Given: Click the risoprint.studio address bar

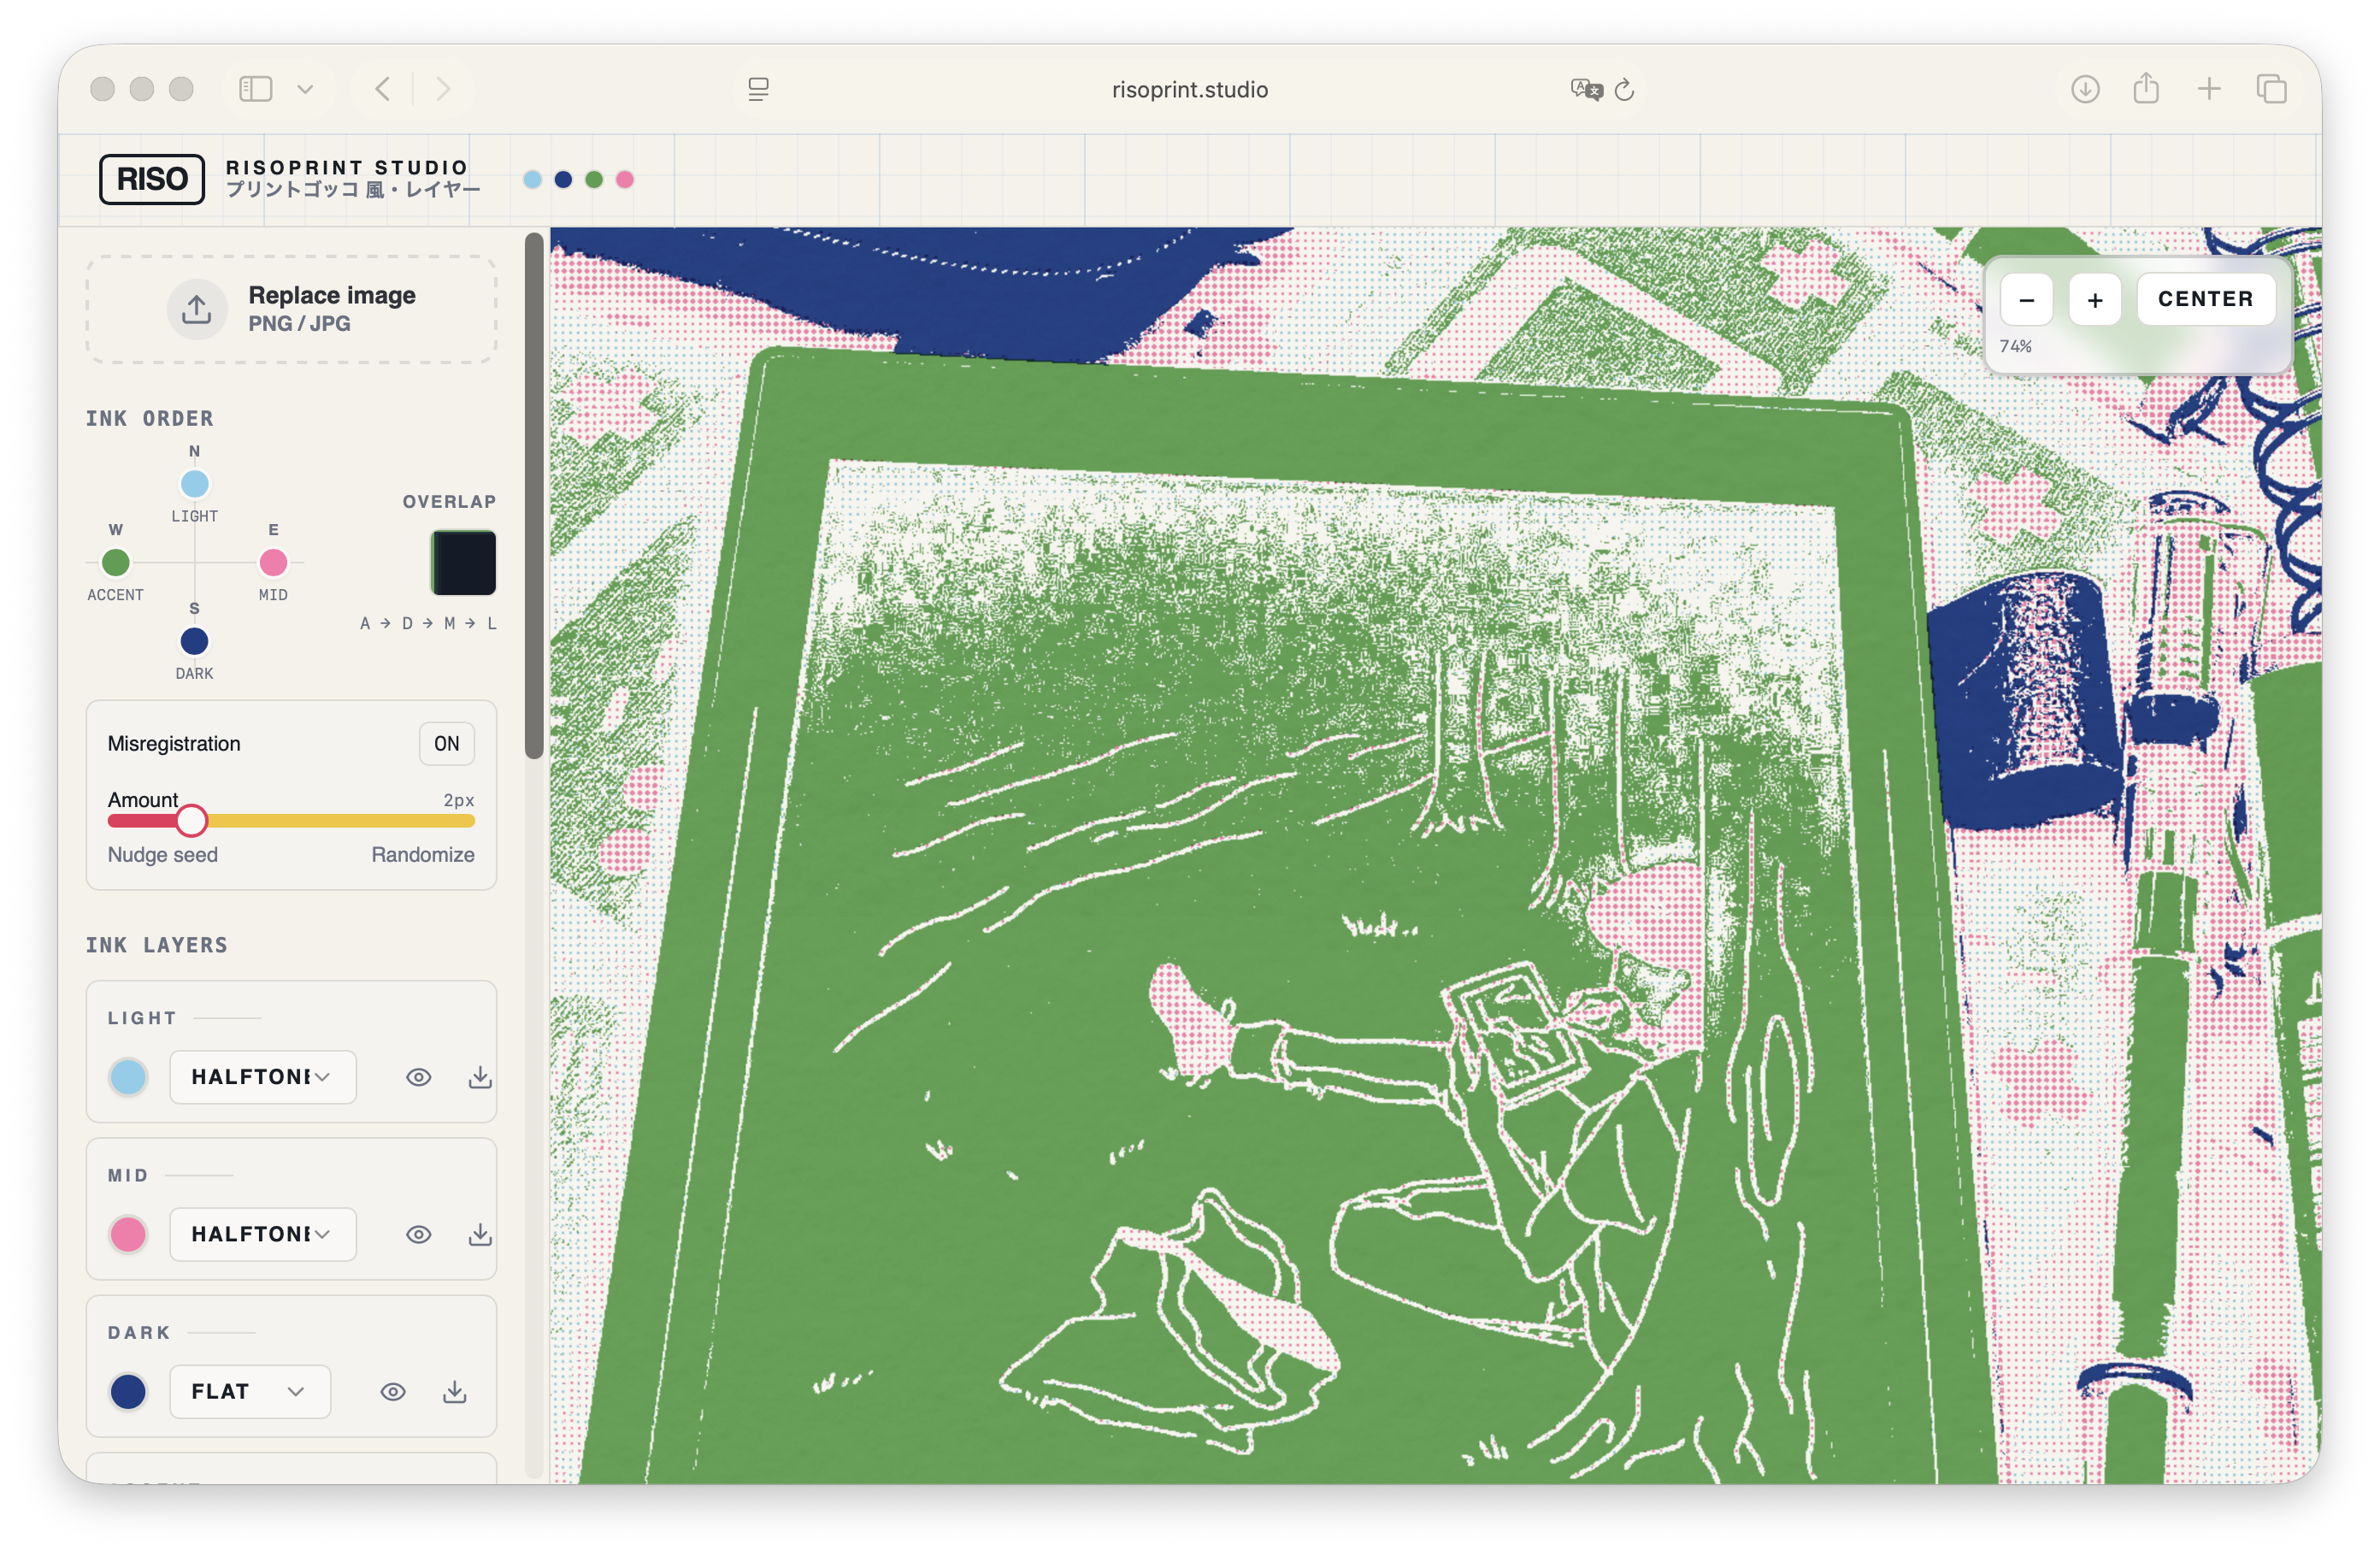Looking at the screenshot, I should click(1190, 90).
